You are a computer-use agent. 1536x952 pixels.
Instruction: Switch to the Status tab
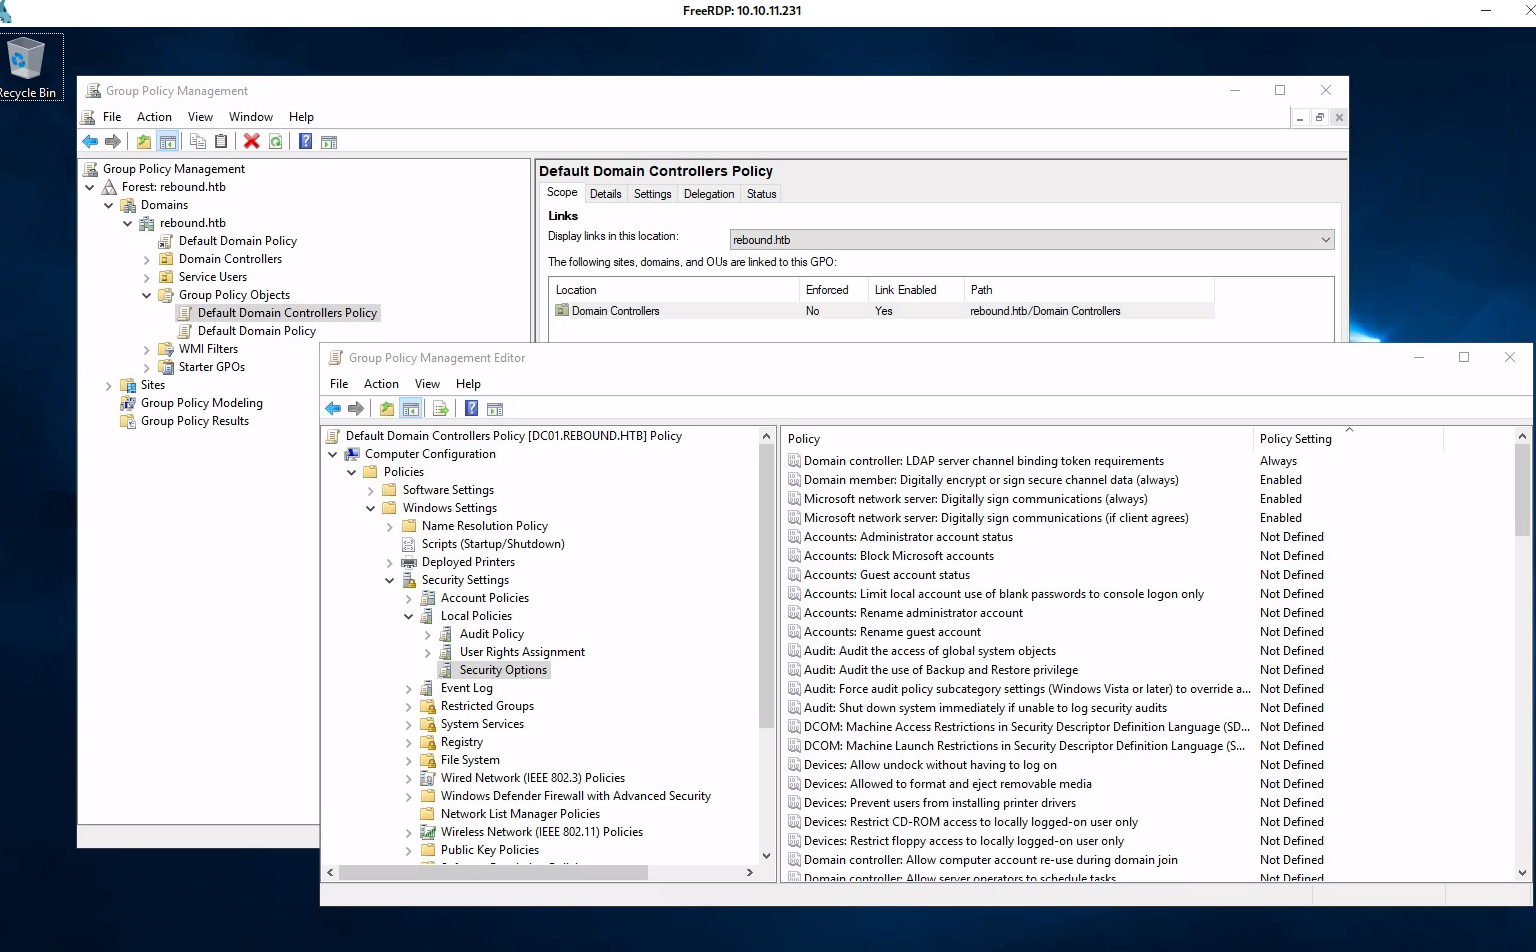(761, 194)
